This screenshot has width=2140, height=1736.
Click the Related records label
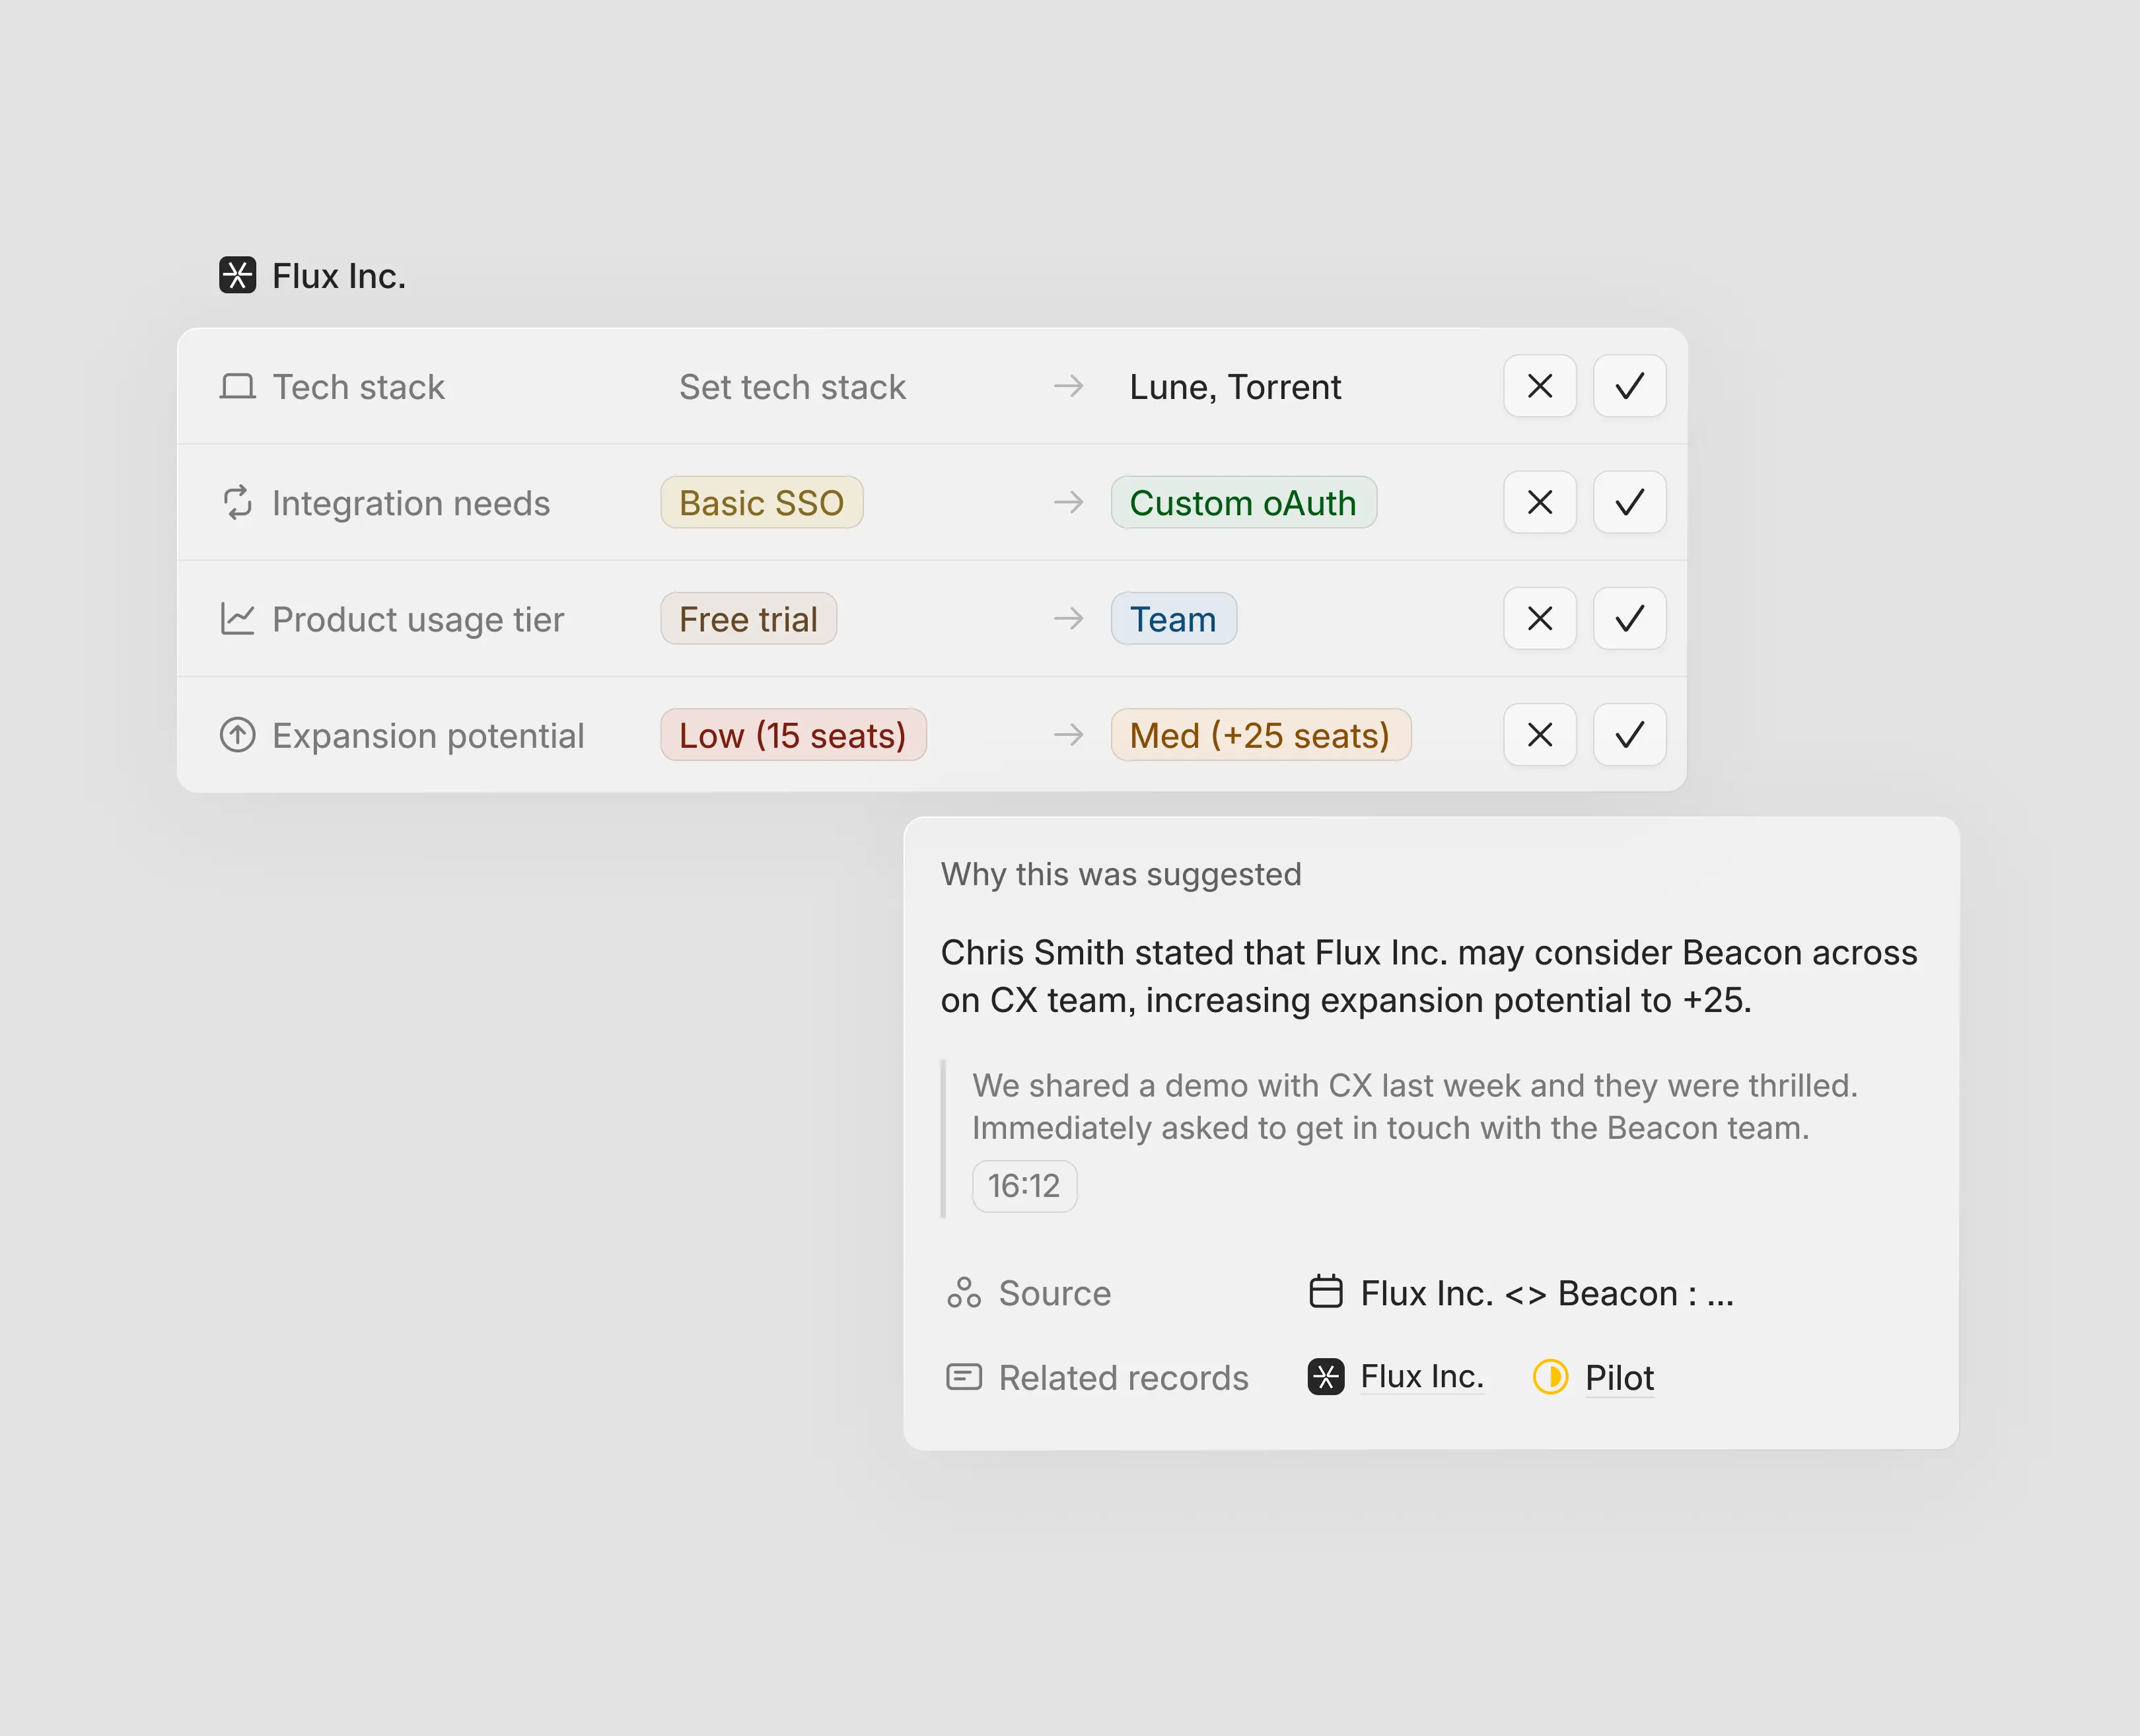1124,1378
